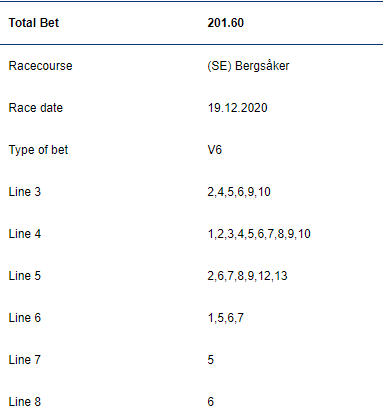Select the 19.12.2020 race date value

(x=237, y=108)
